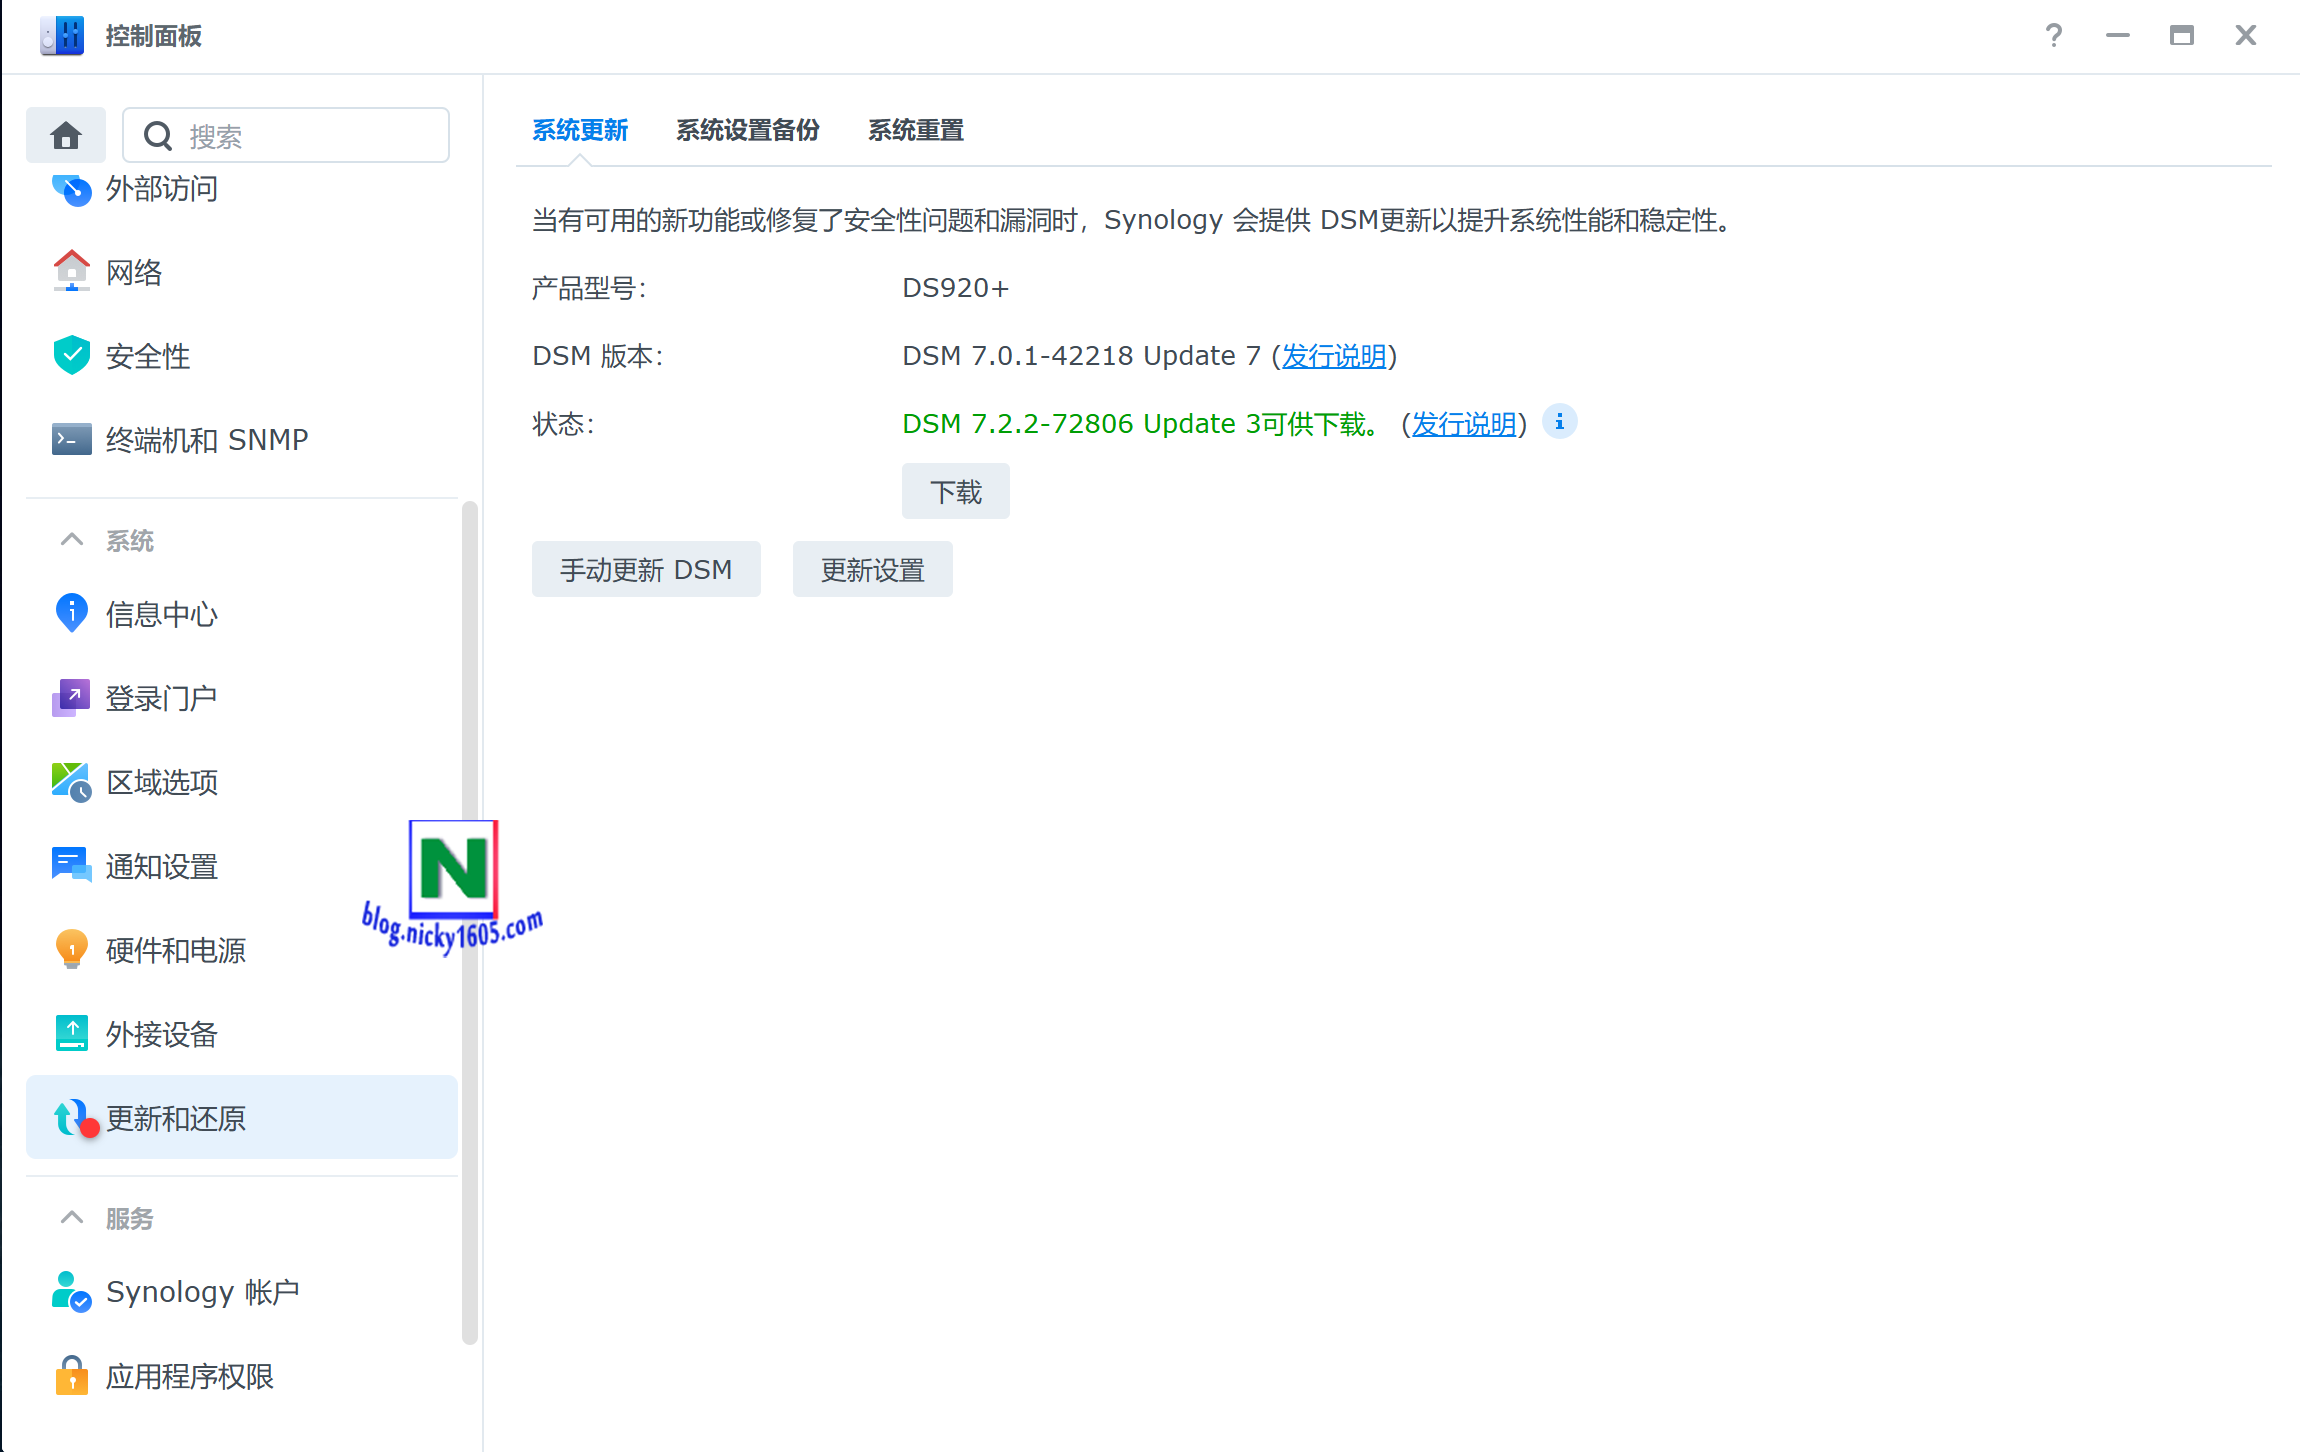The width and height of the screenshot is (2300, 1452).
Task: Open 硬件和电源 (Hardware & Power) settings
Action: coord(176,950)
